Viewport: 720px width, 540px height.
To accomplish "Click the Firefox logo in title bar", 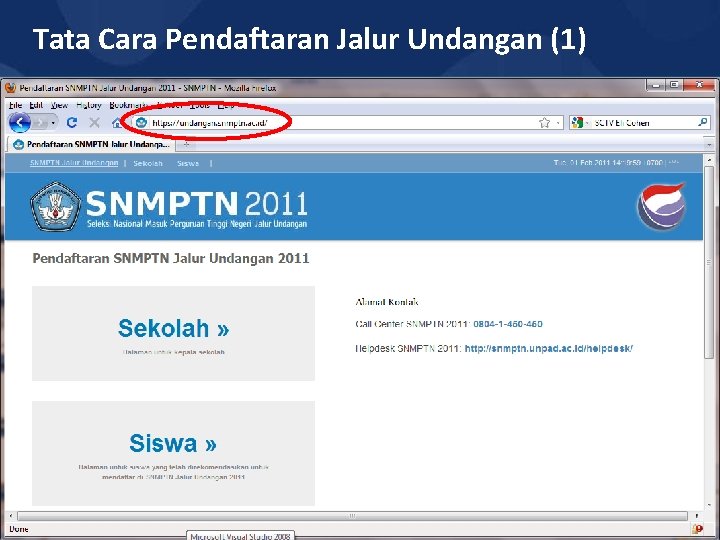I will coord(10,88).
